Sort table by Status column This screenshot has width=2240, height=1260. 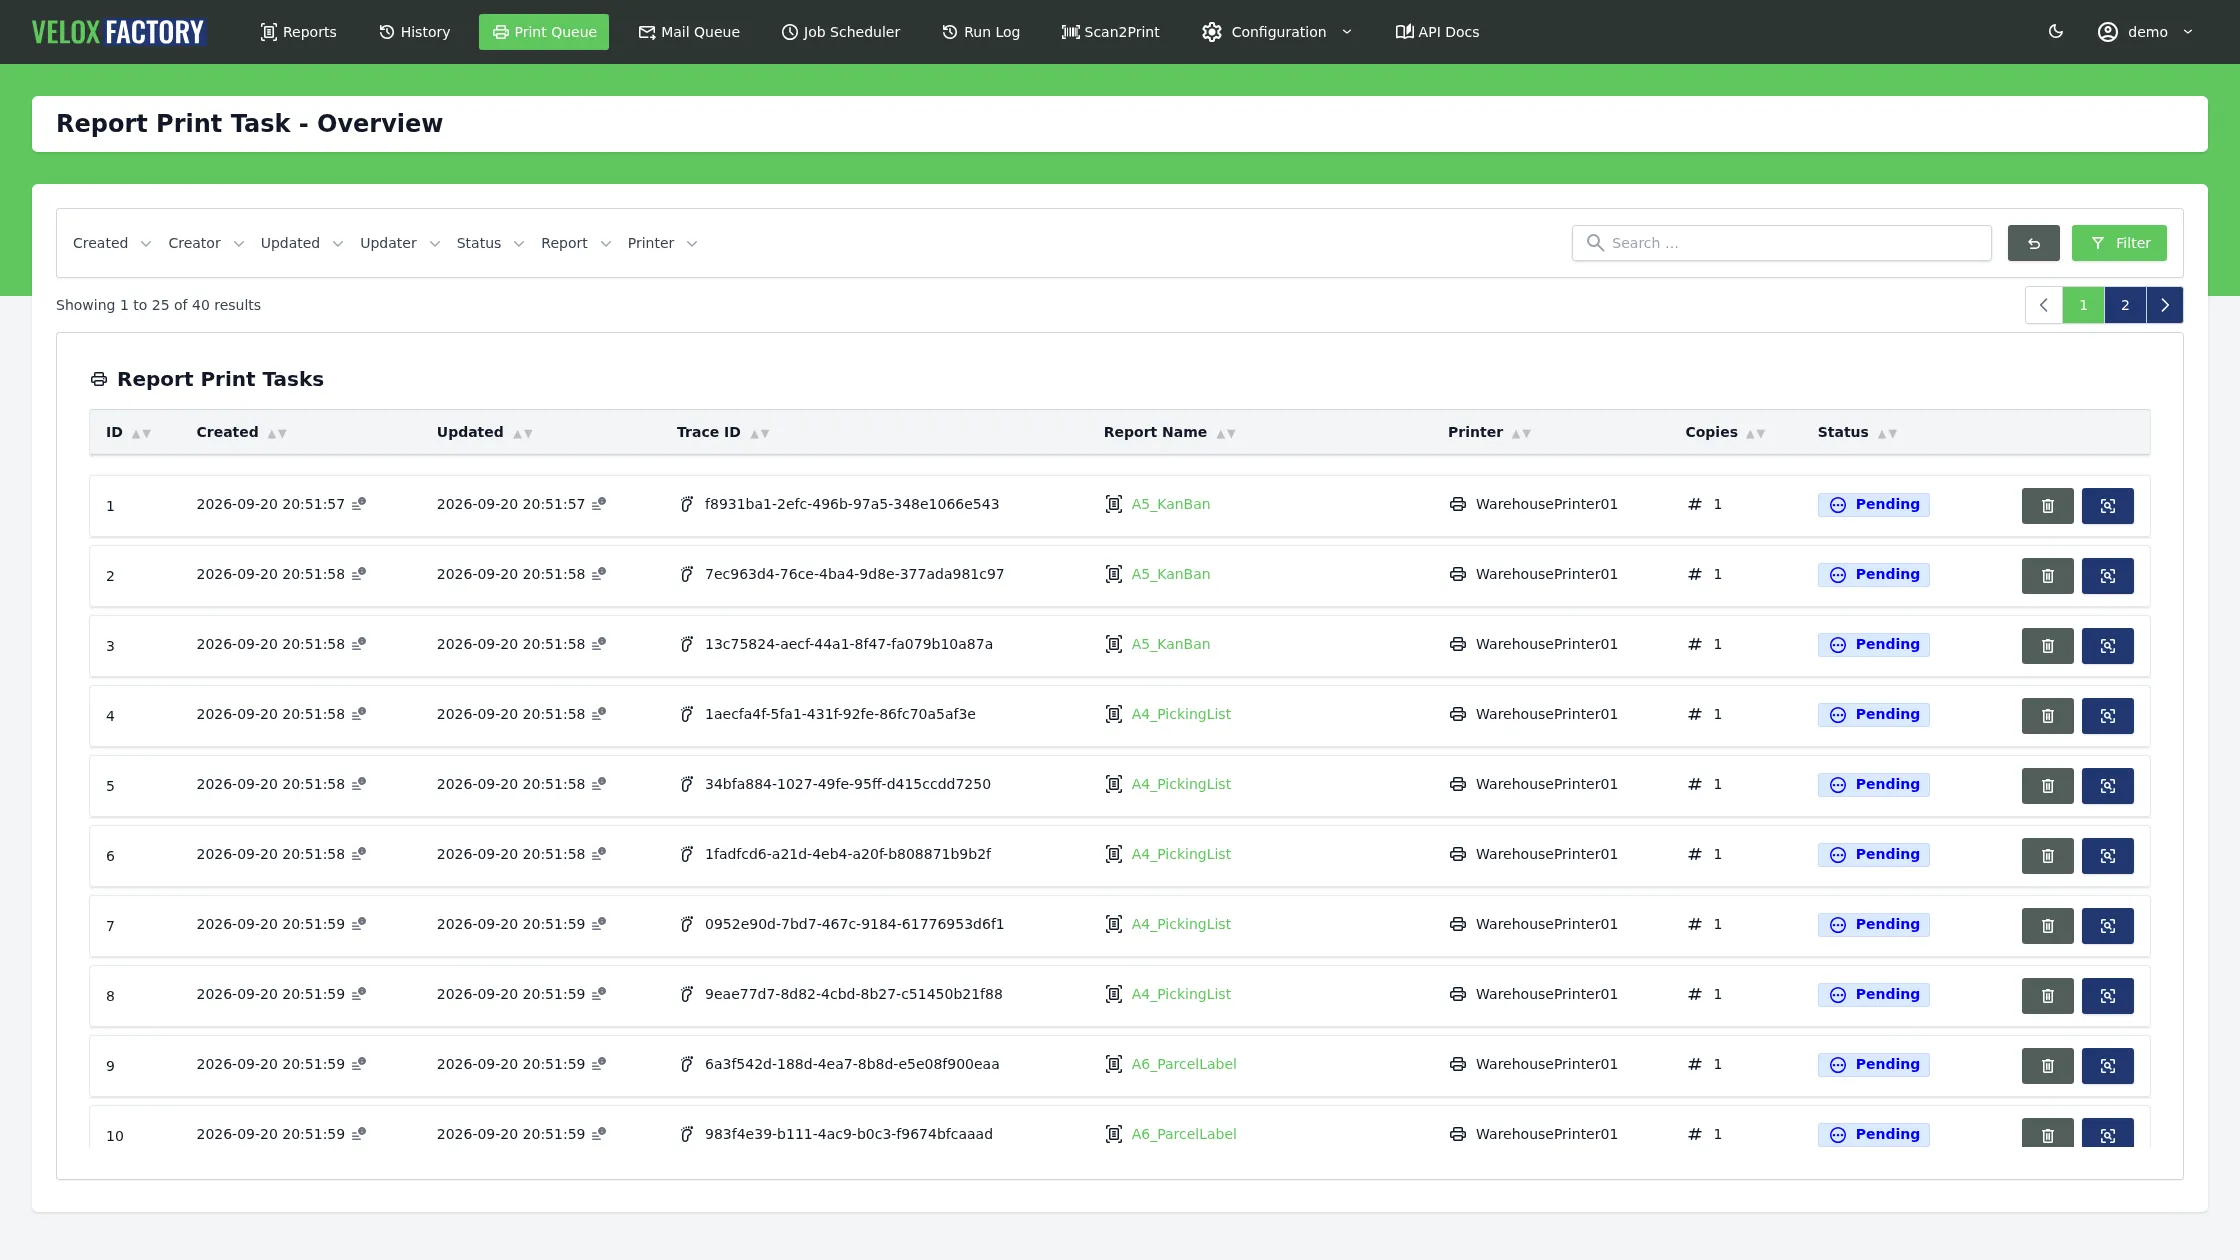(x=1887, y=433)
